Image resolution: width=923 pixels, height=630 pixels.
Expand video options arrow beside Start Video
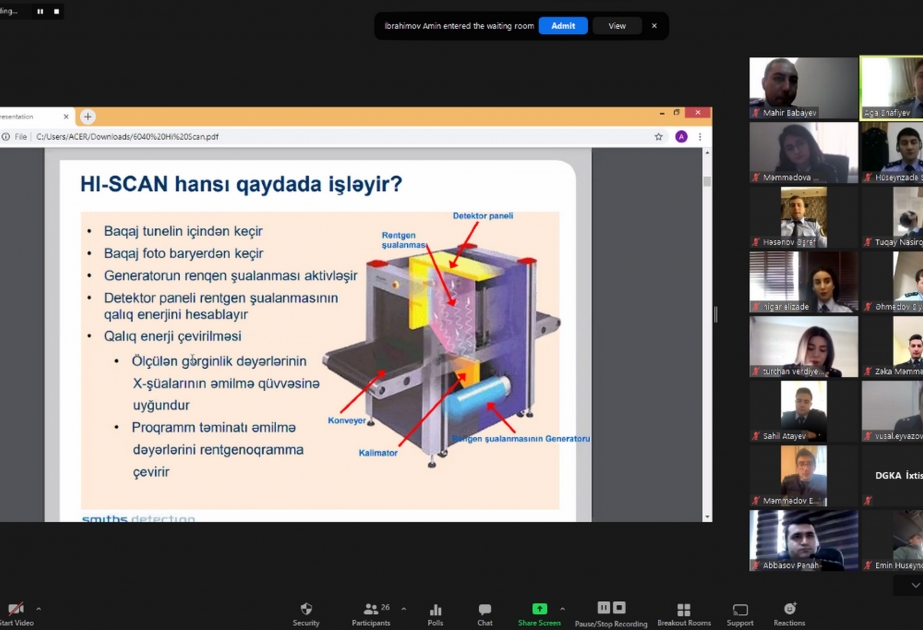pos(38,609)
